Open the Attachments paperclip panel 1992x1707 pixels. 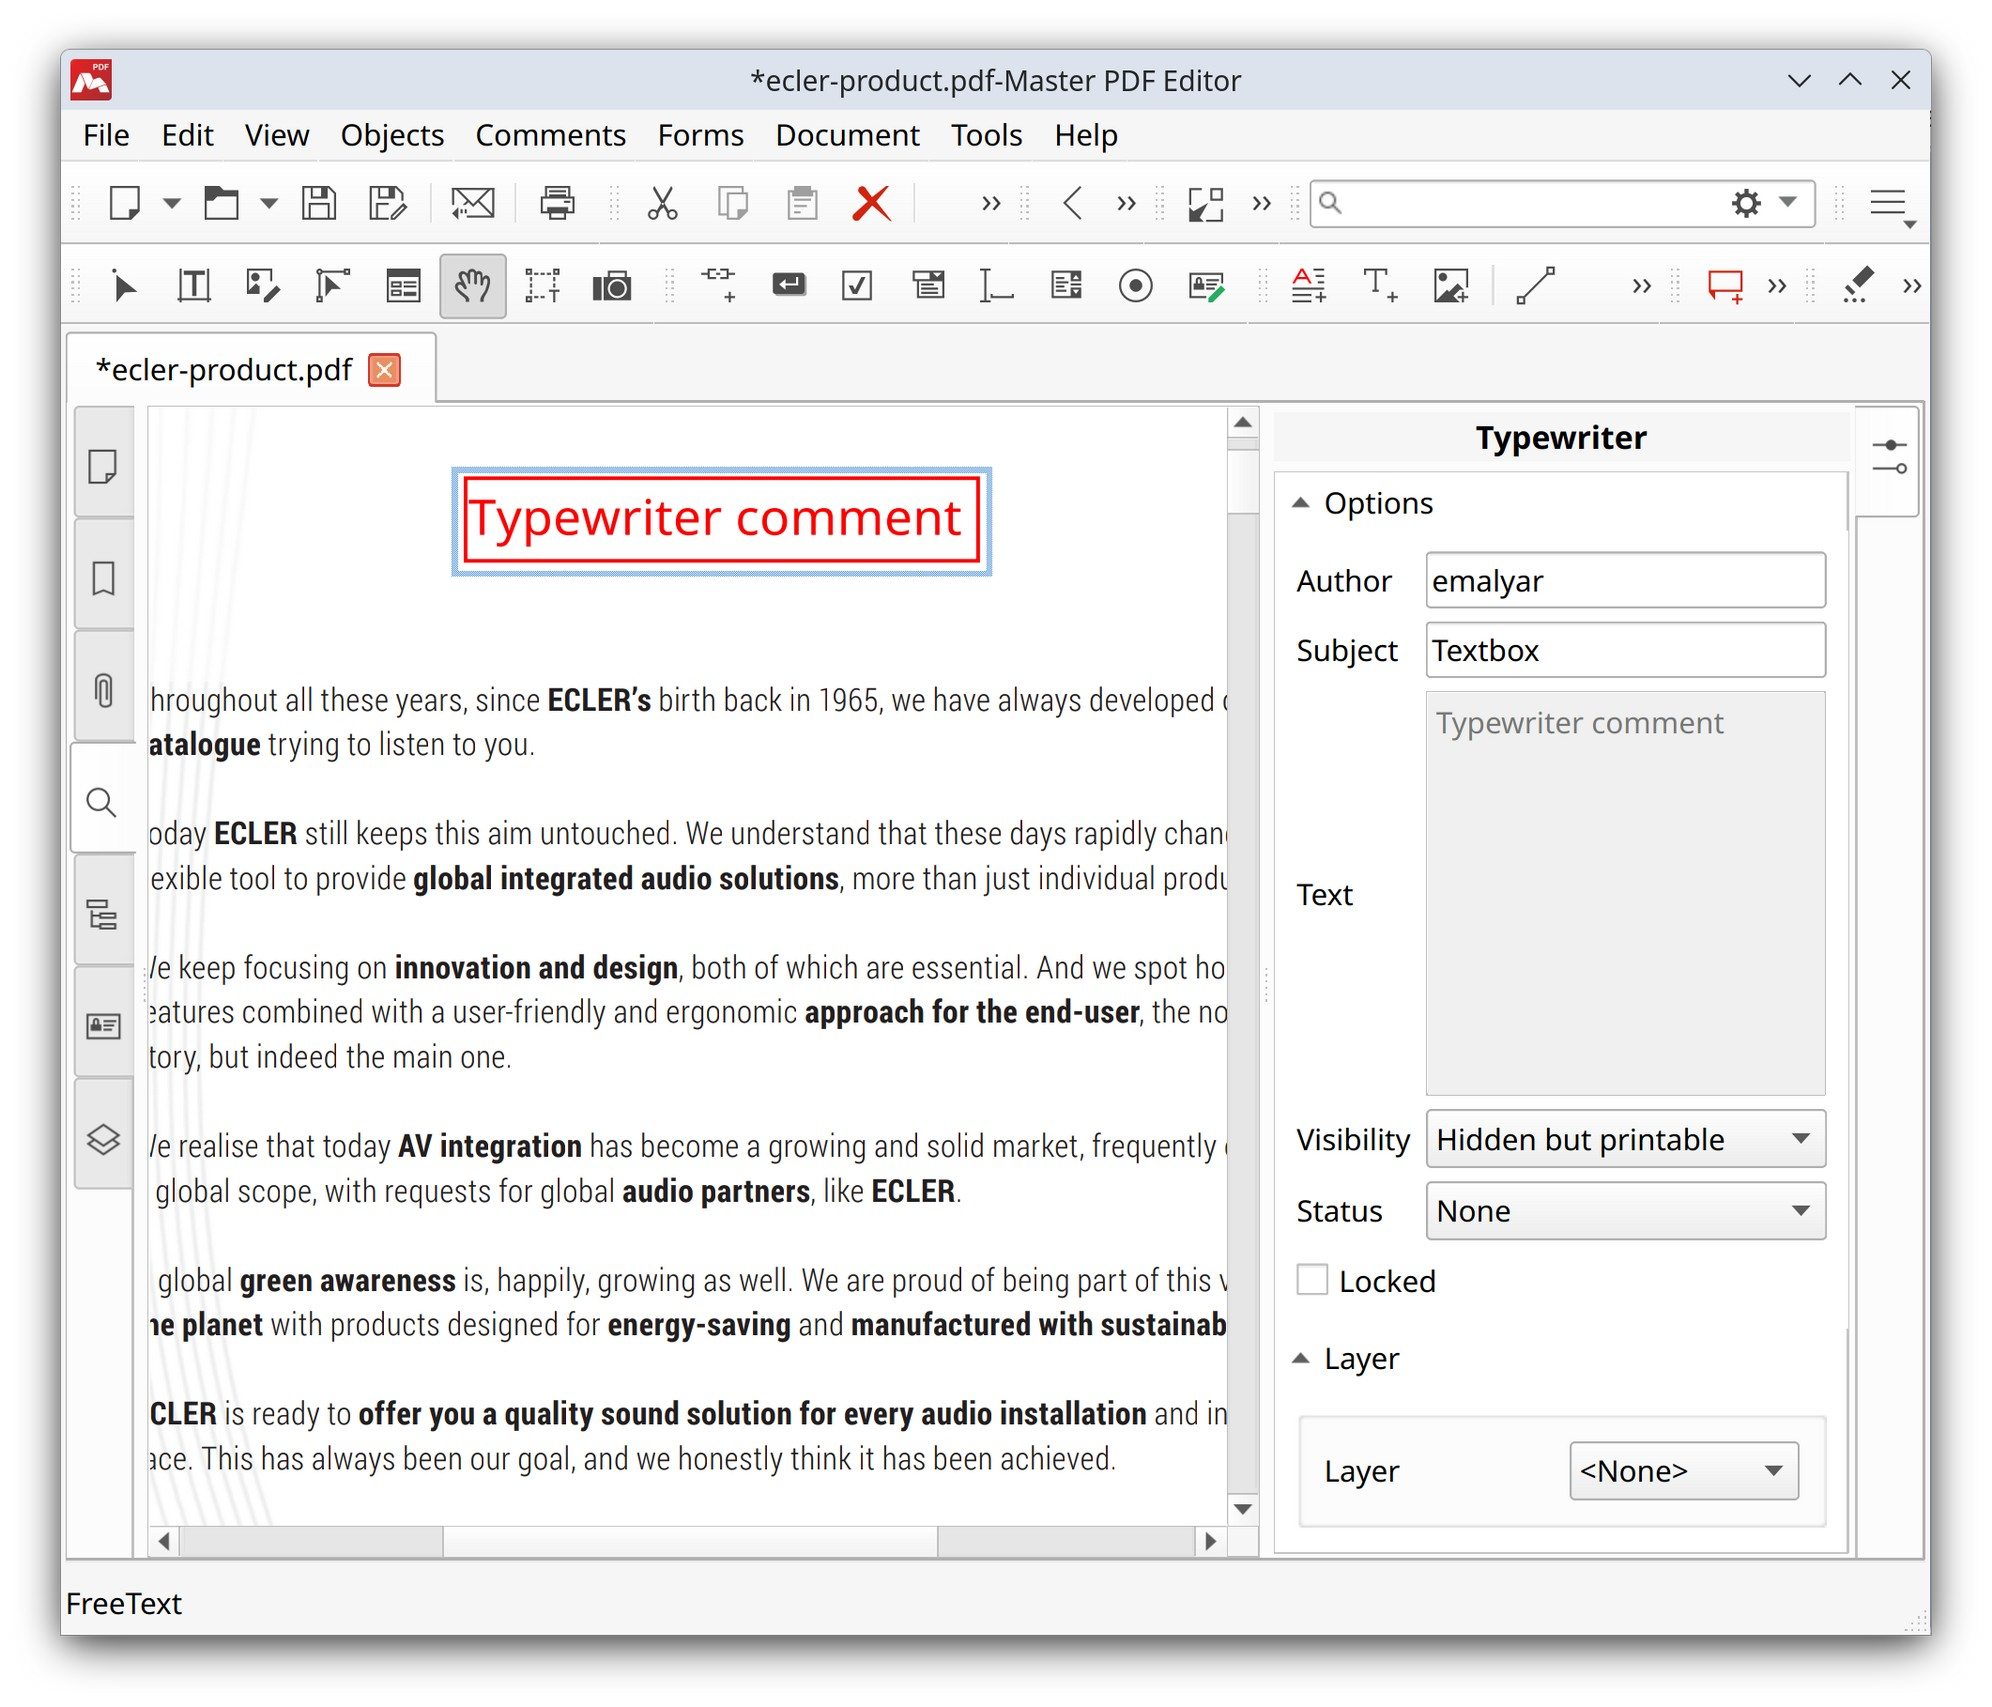click(x=103, y=691)
